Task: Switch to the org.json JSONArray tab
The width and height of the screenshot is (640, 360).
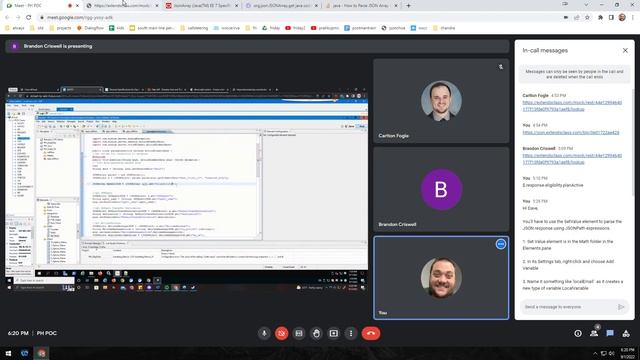Action: 281,6
